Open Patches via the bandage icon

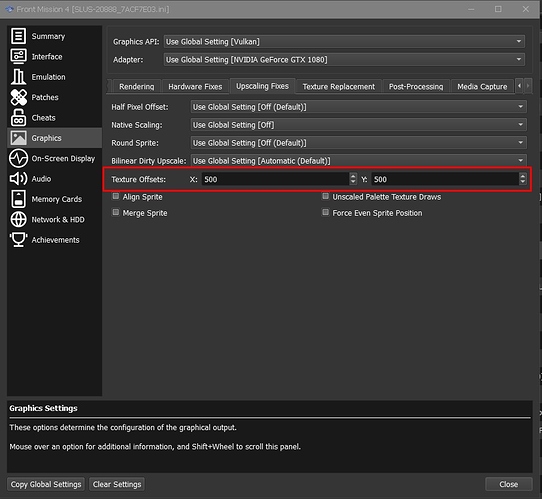(x=18, y=97)
